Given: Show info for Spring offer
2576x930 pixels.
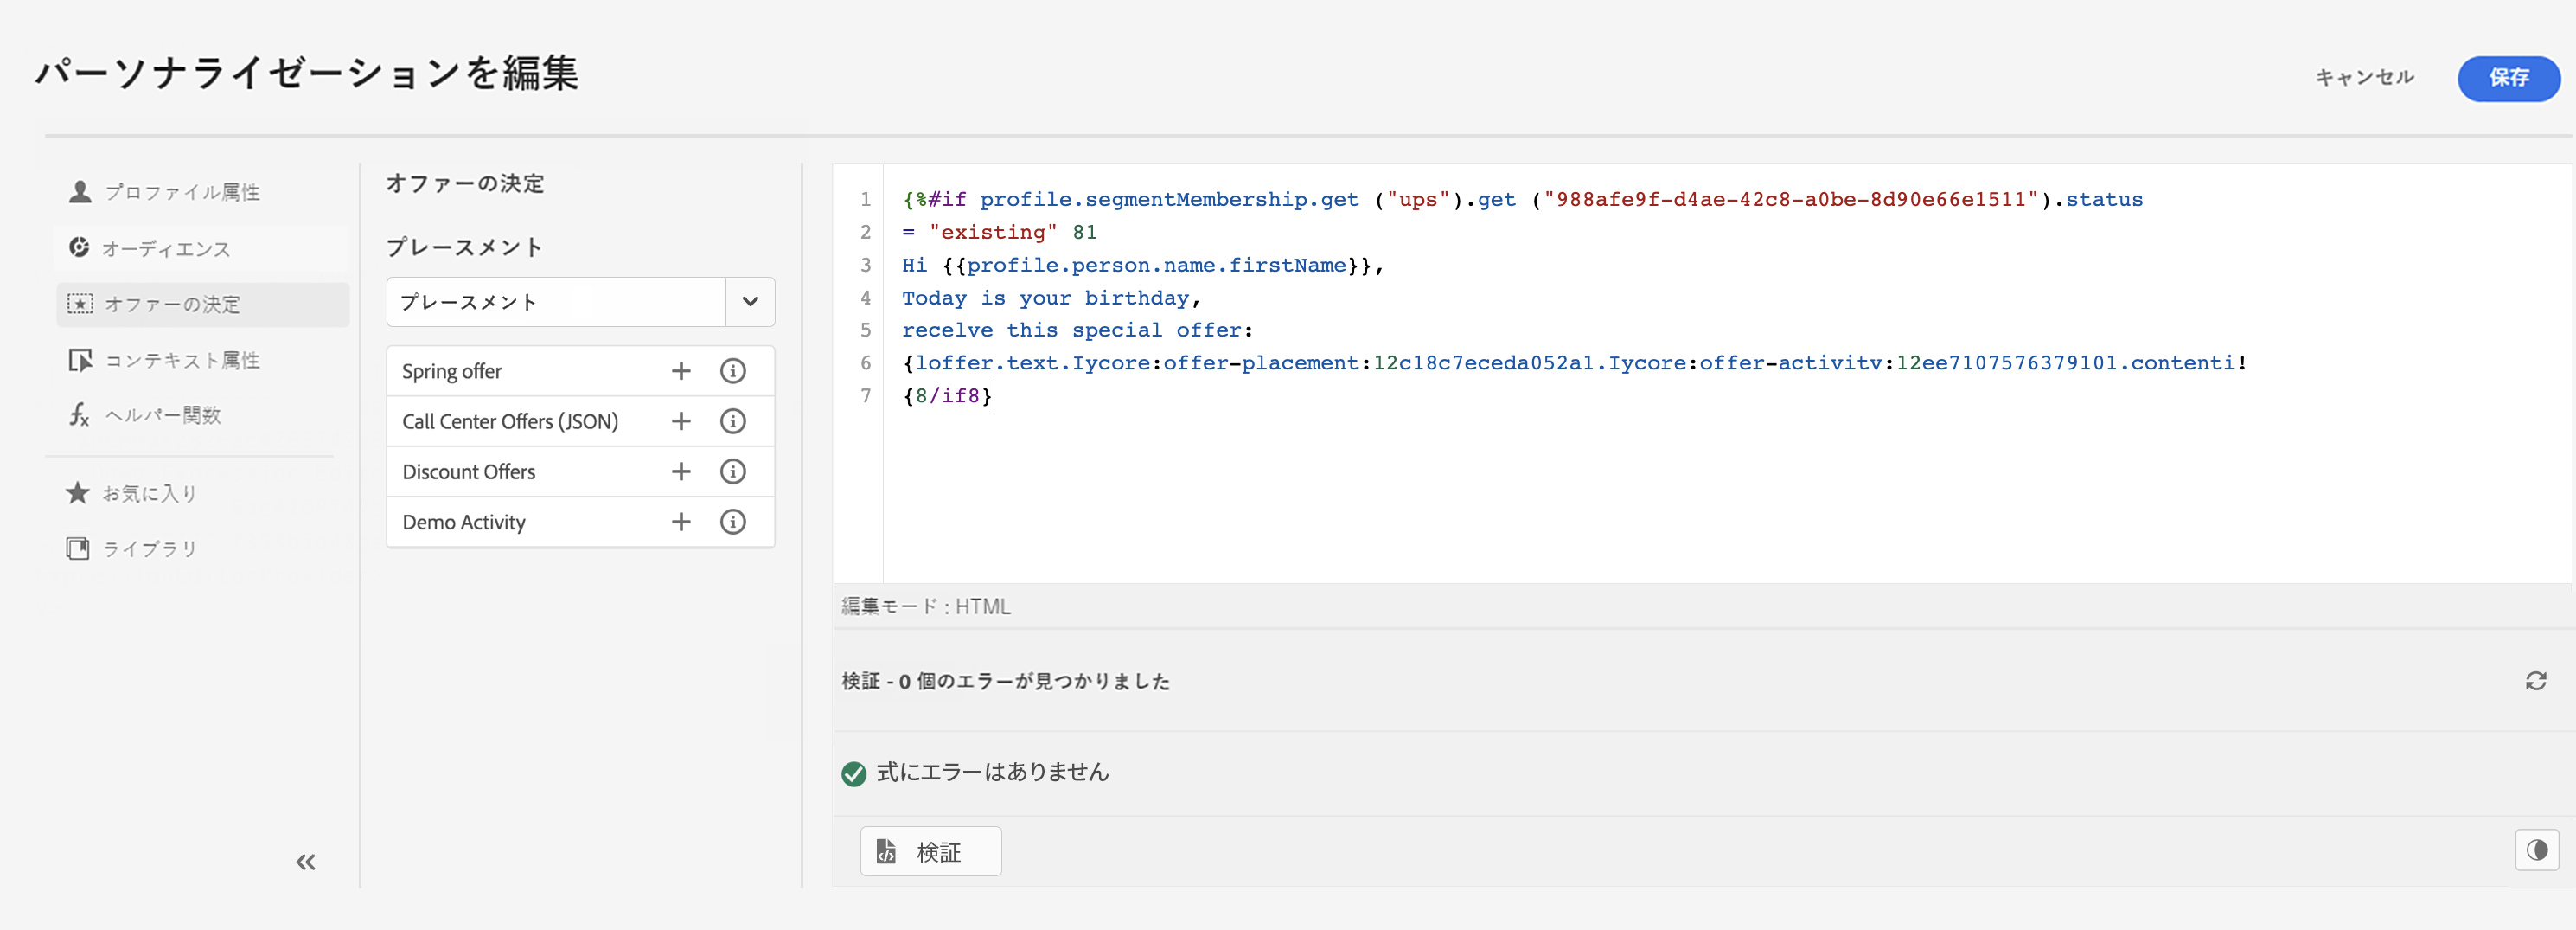Looking at the screenshot, I should (x=733, y=371).
